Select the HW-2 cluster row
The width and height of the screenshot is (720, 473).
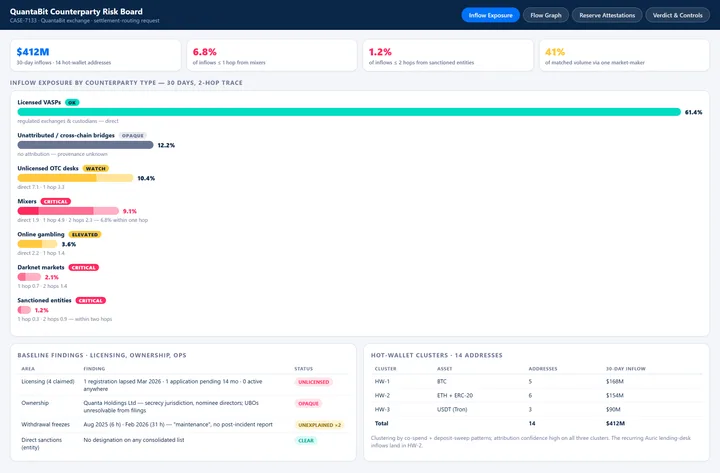pos(536,395)
